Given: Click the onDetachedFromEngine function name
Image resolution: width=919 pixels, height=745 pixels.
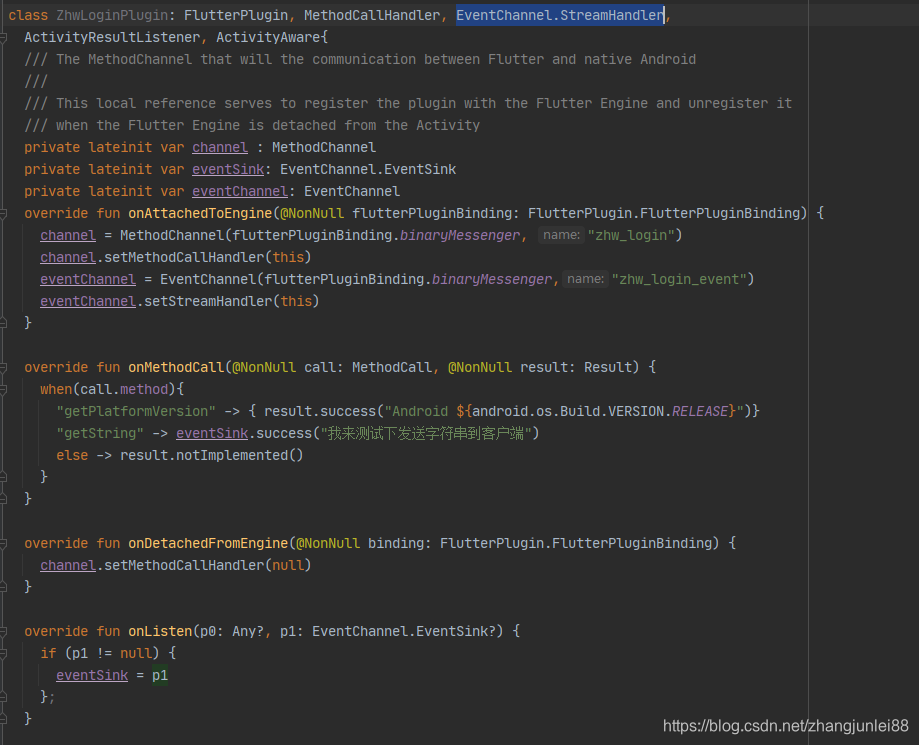Looking at the screenshot, I should [208, 543].
